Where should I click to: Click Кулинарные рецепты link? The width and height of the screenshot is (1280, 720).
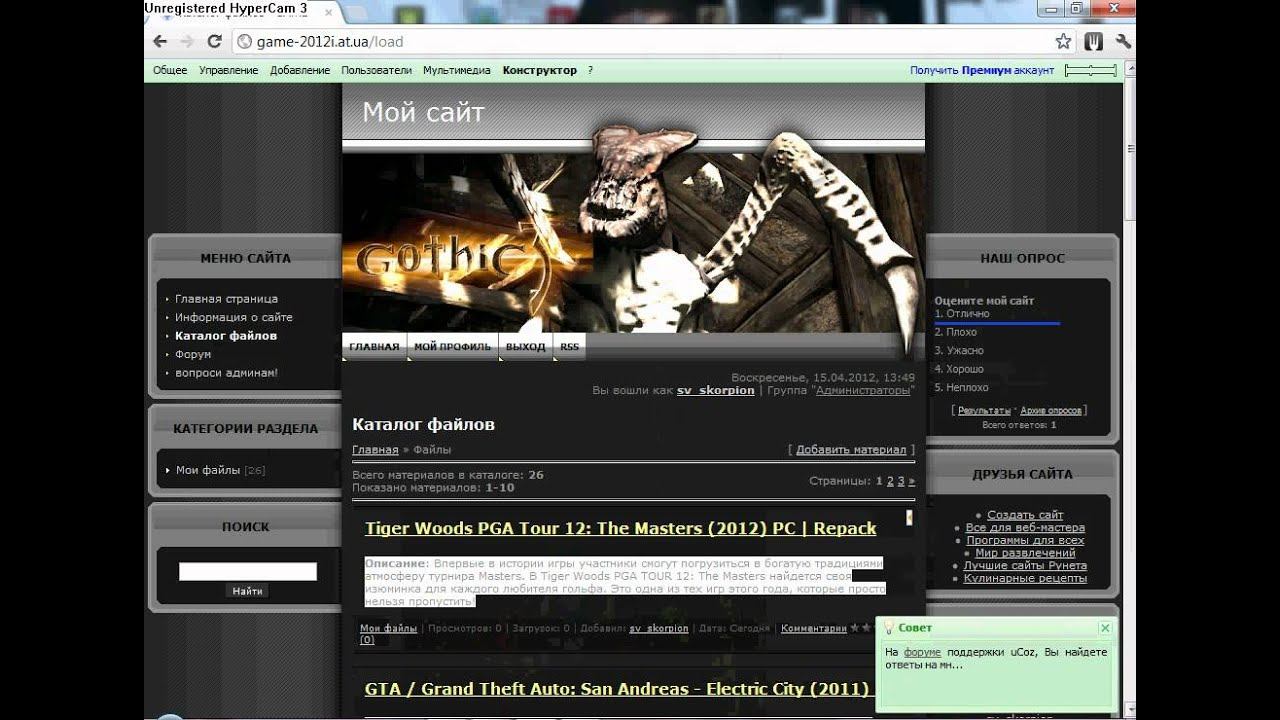point(1025,578)
